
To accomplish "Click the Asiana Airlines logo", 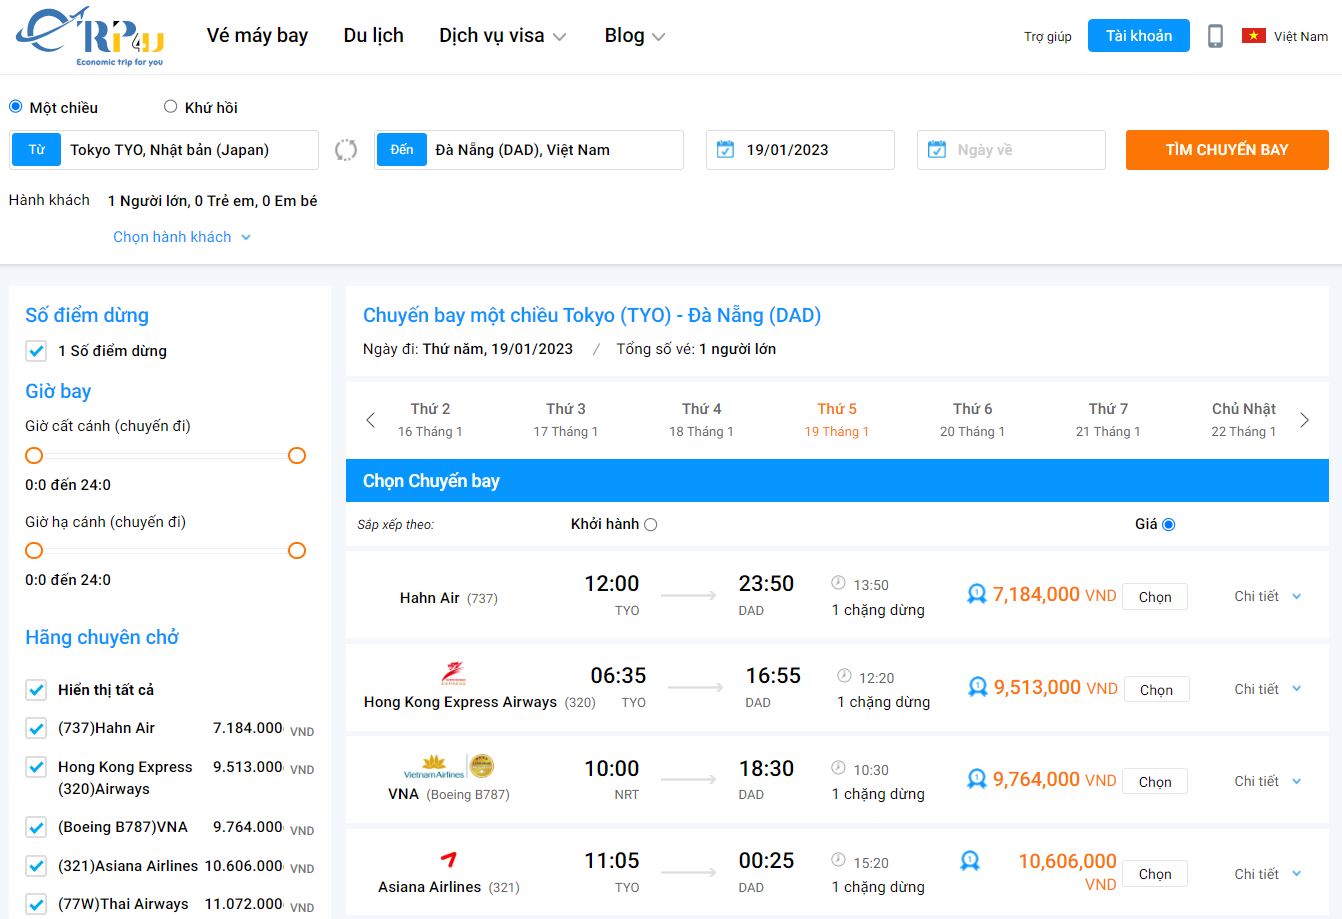I will click(x=447, y=861).
